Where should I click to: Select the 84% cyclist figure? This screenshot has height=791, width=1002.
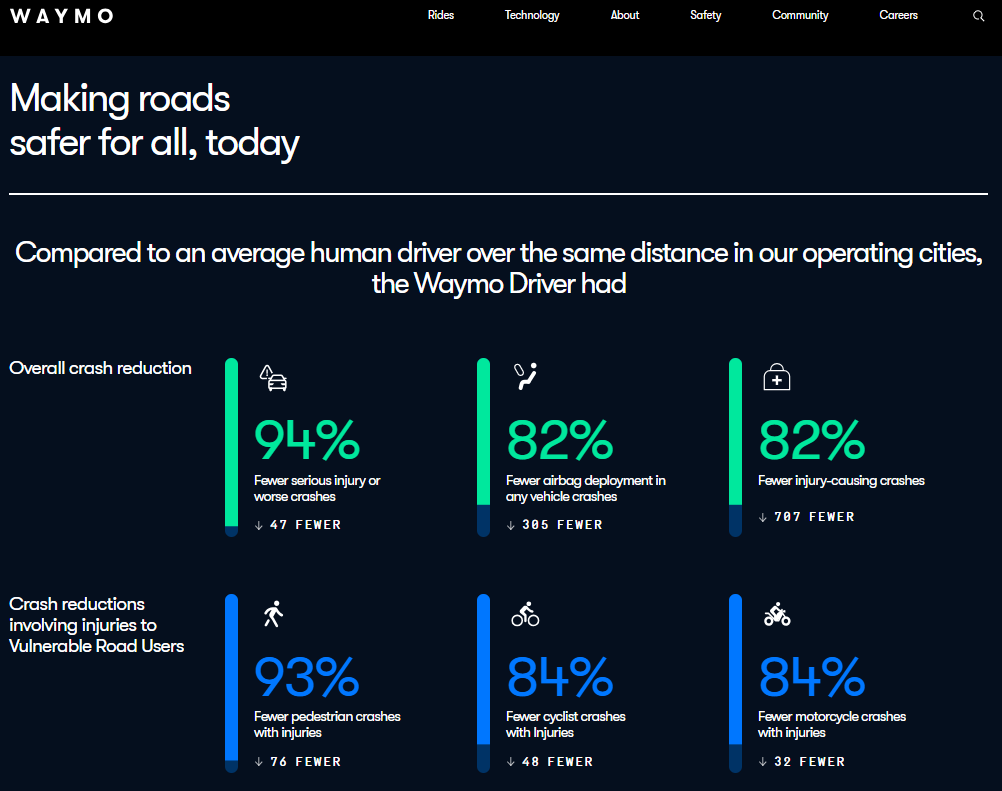pyautogui.click(x=560, y=677)
